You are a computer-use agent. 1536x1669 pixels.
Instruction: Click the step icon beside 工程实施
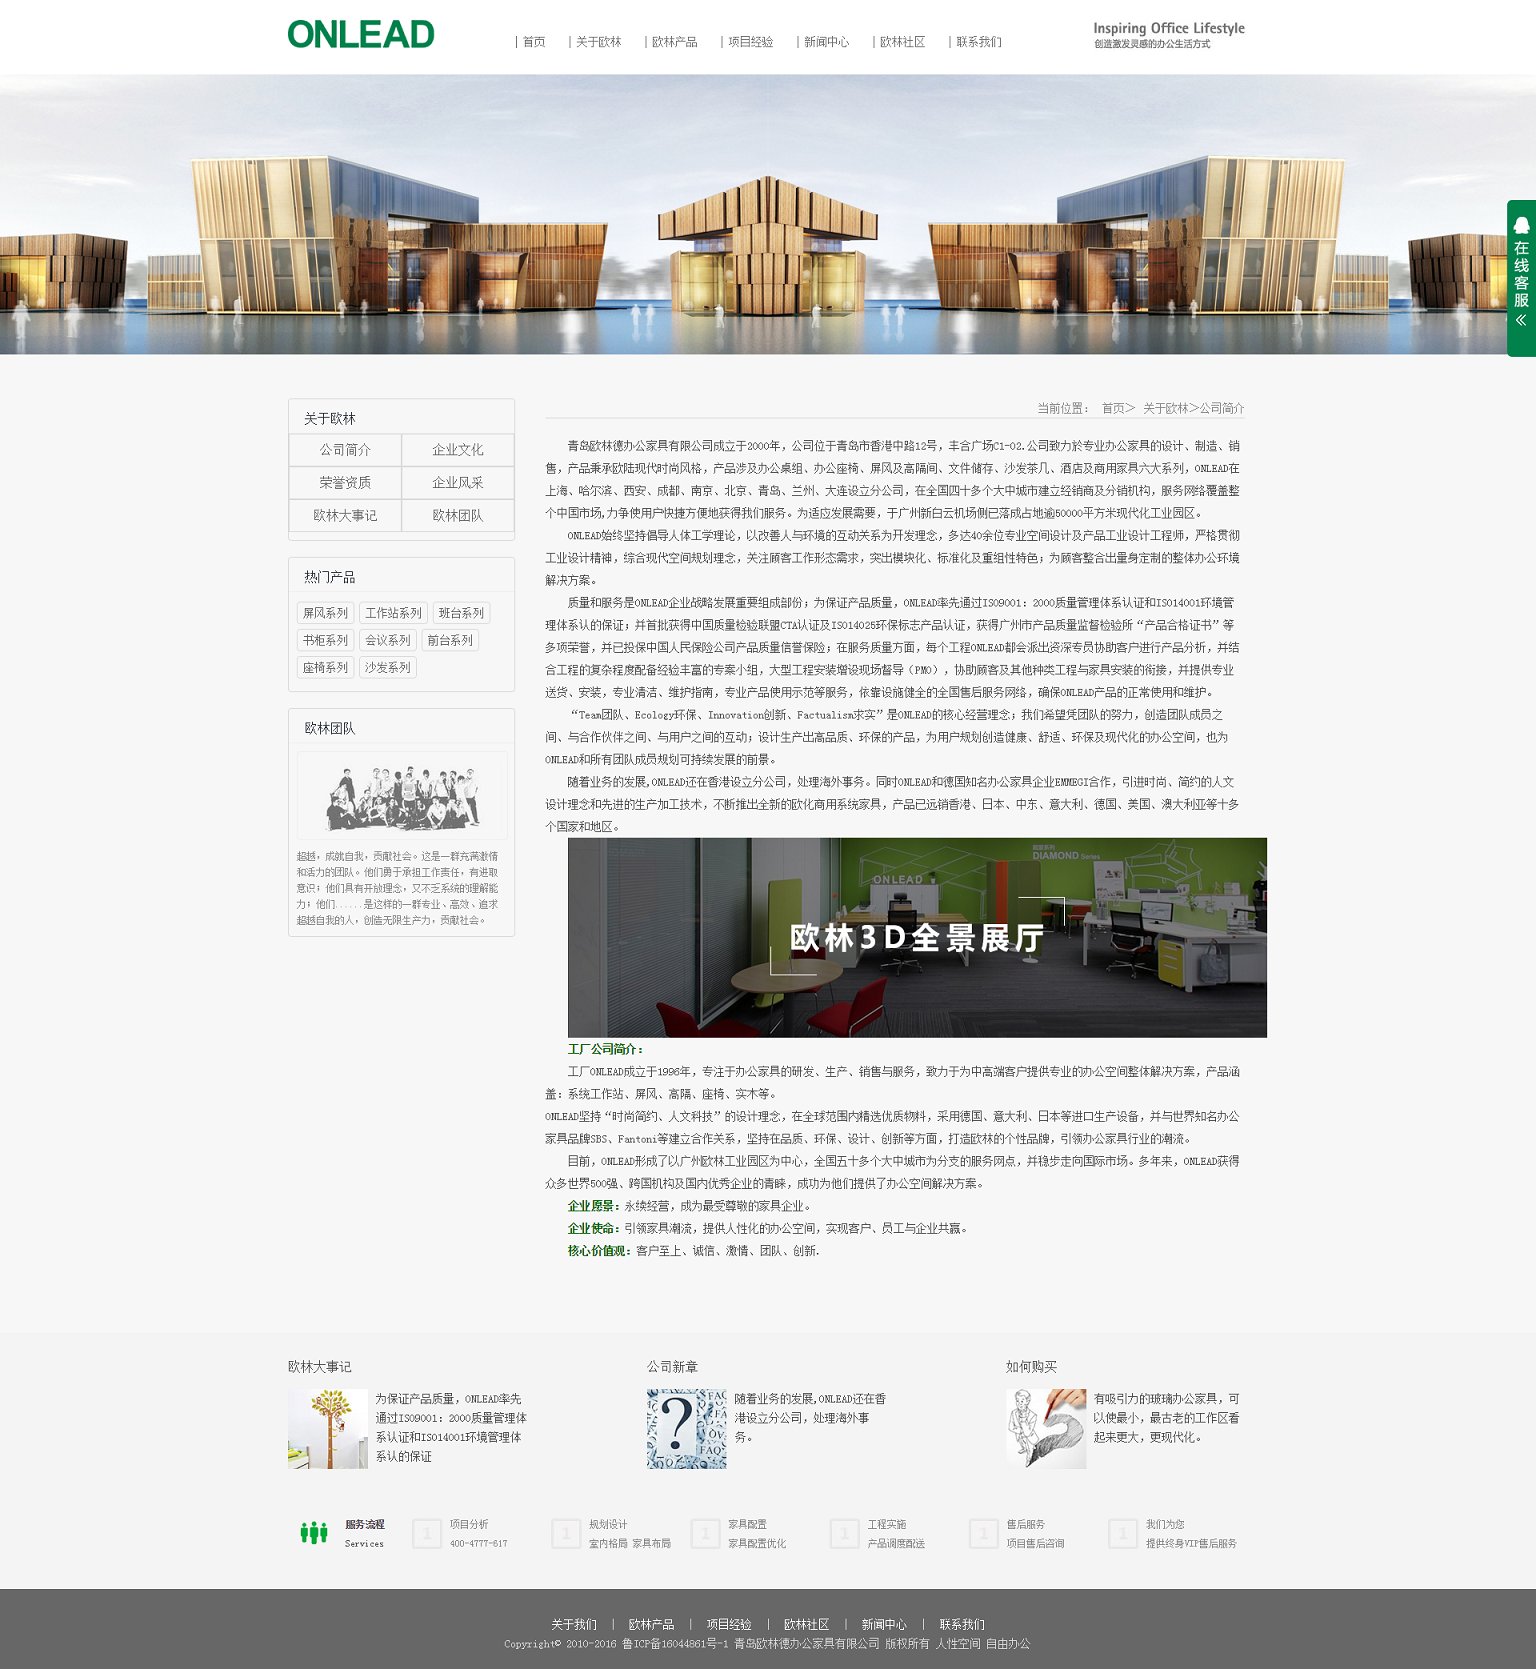844,1533
